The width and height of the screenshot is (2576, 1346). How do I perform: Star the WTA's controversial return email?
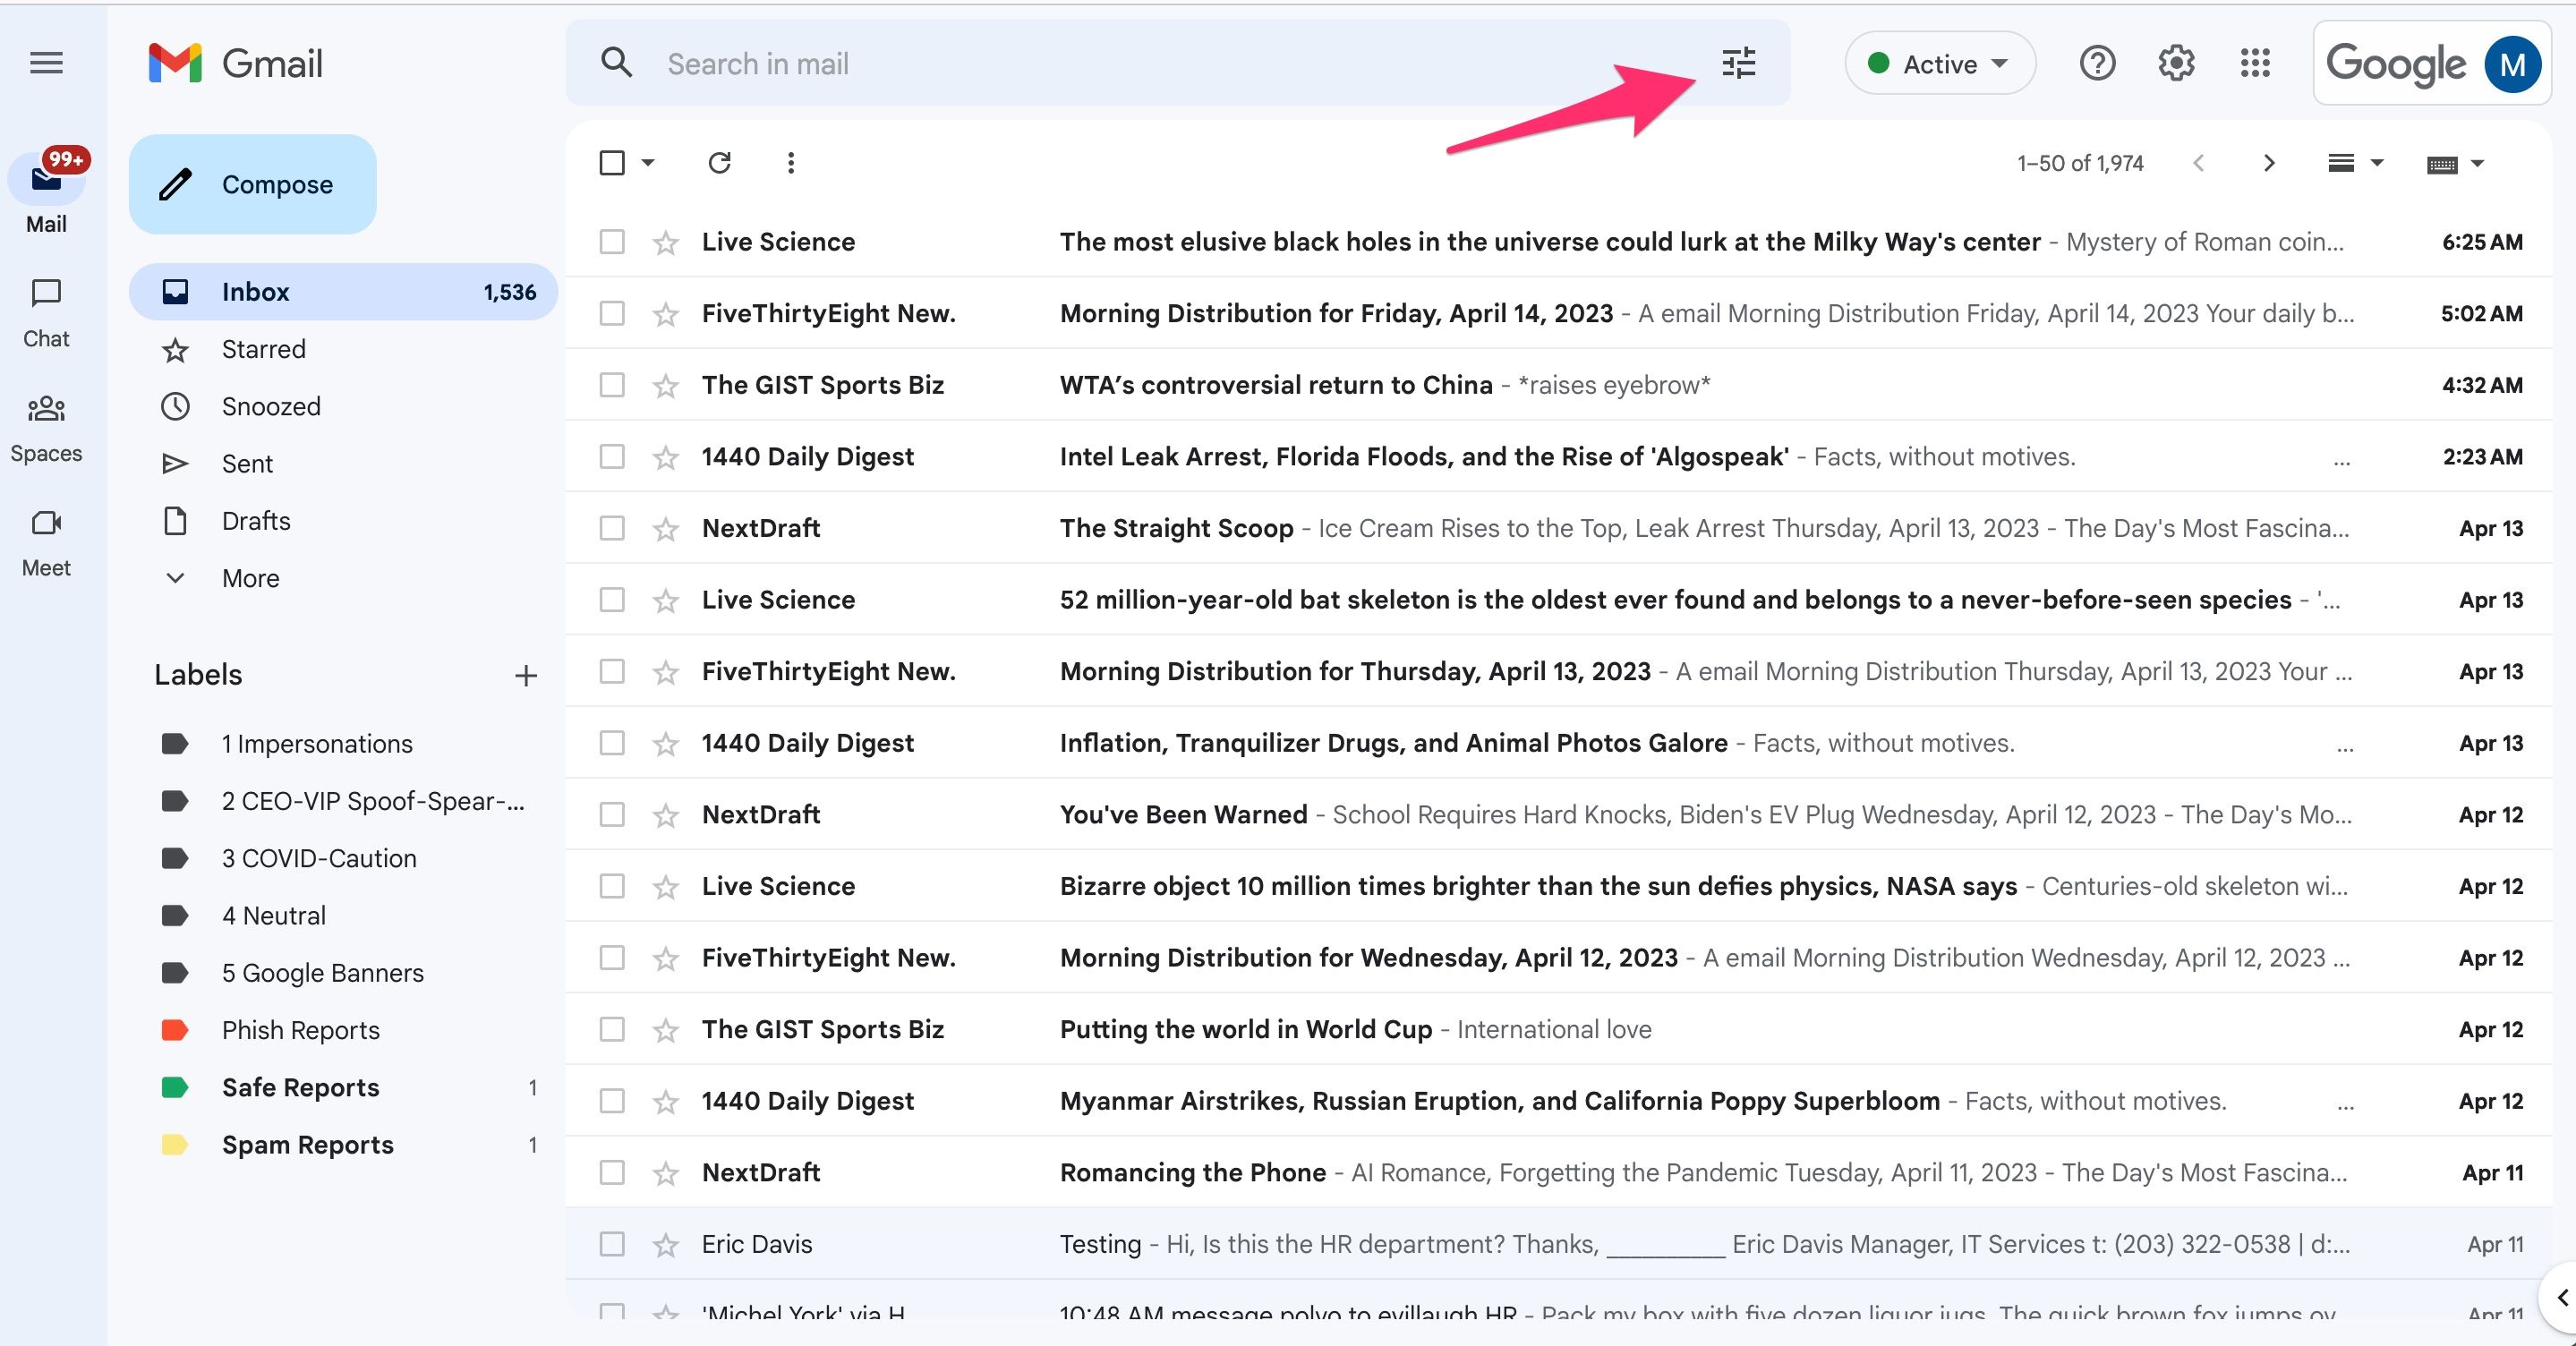pyautogui.click(x=665, y=385)
